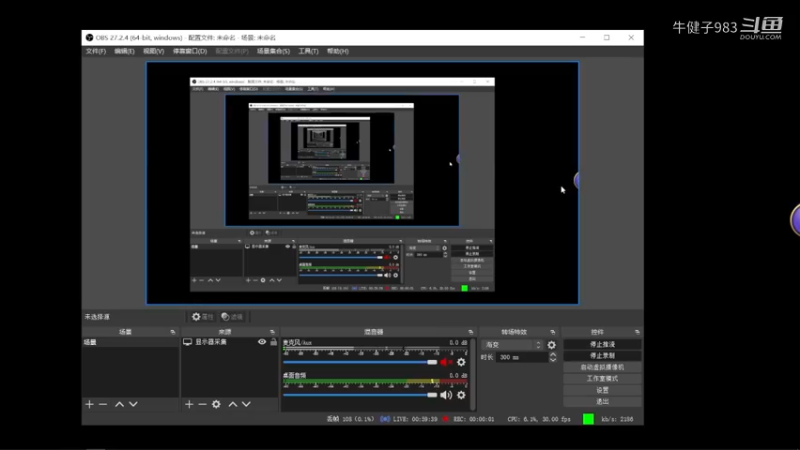Viewport: 800px width, 450px height.
Task: Click the red REC indicator dot
Action: pos(446,419)
